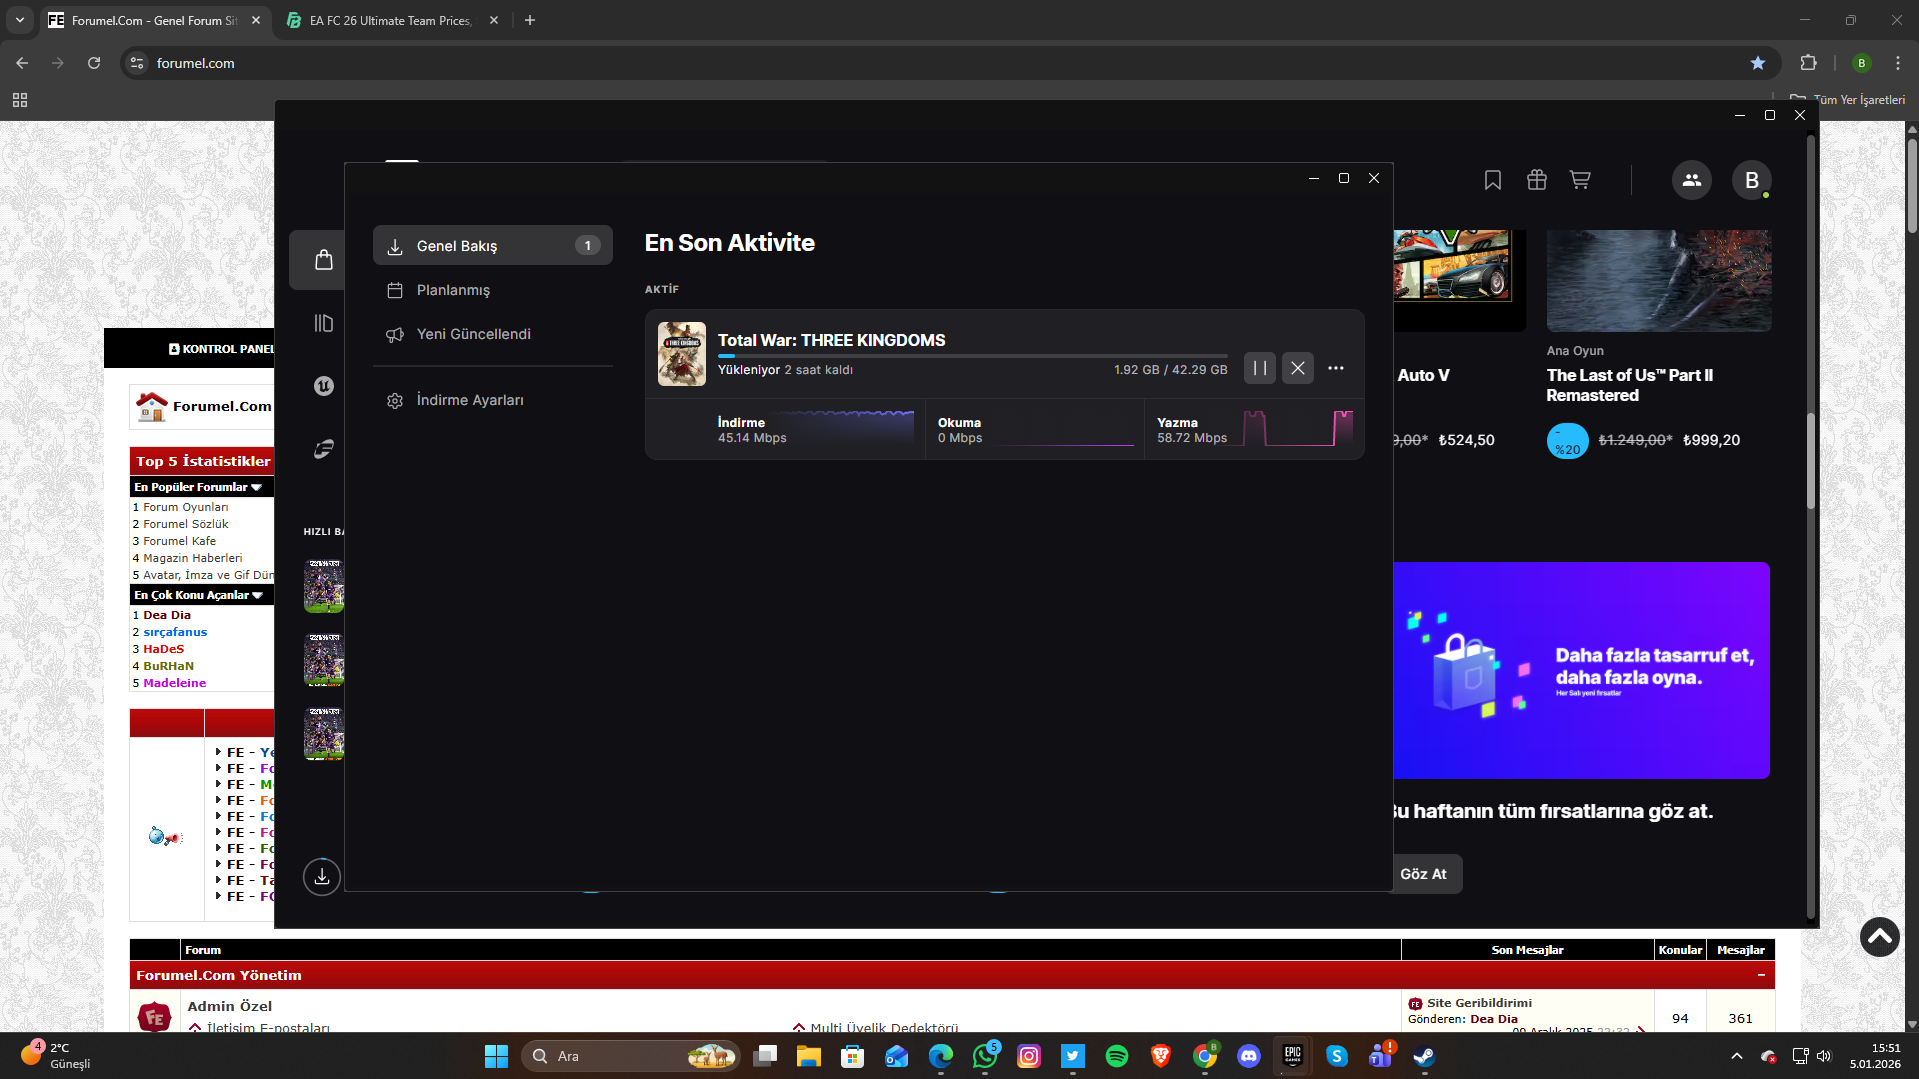Open Epic Games Launcher taskbar icon
Image resolution: width=1919 pixels, height=1079 pixels.
tap(1293, 1056)
